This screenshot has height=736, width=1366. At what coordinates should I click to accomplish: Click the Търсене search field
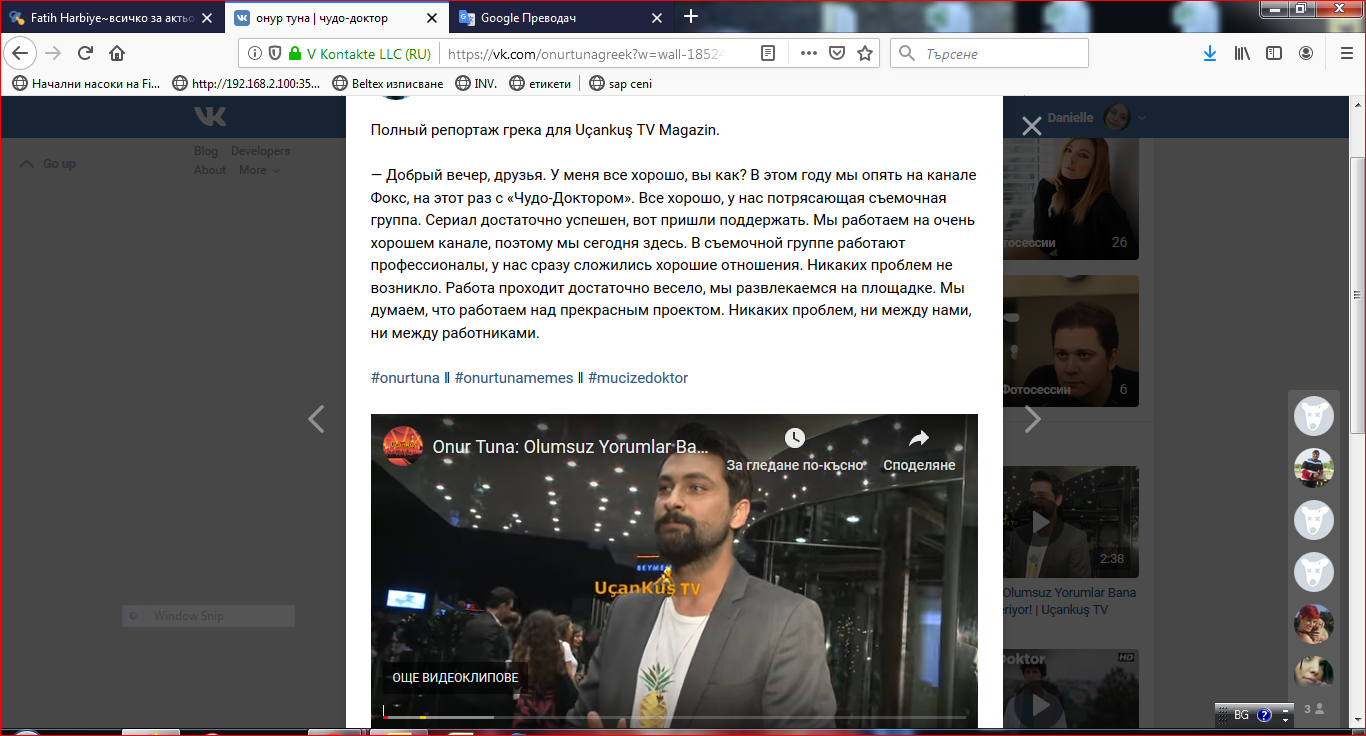1000,53
